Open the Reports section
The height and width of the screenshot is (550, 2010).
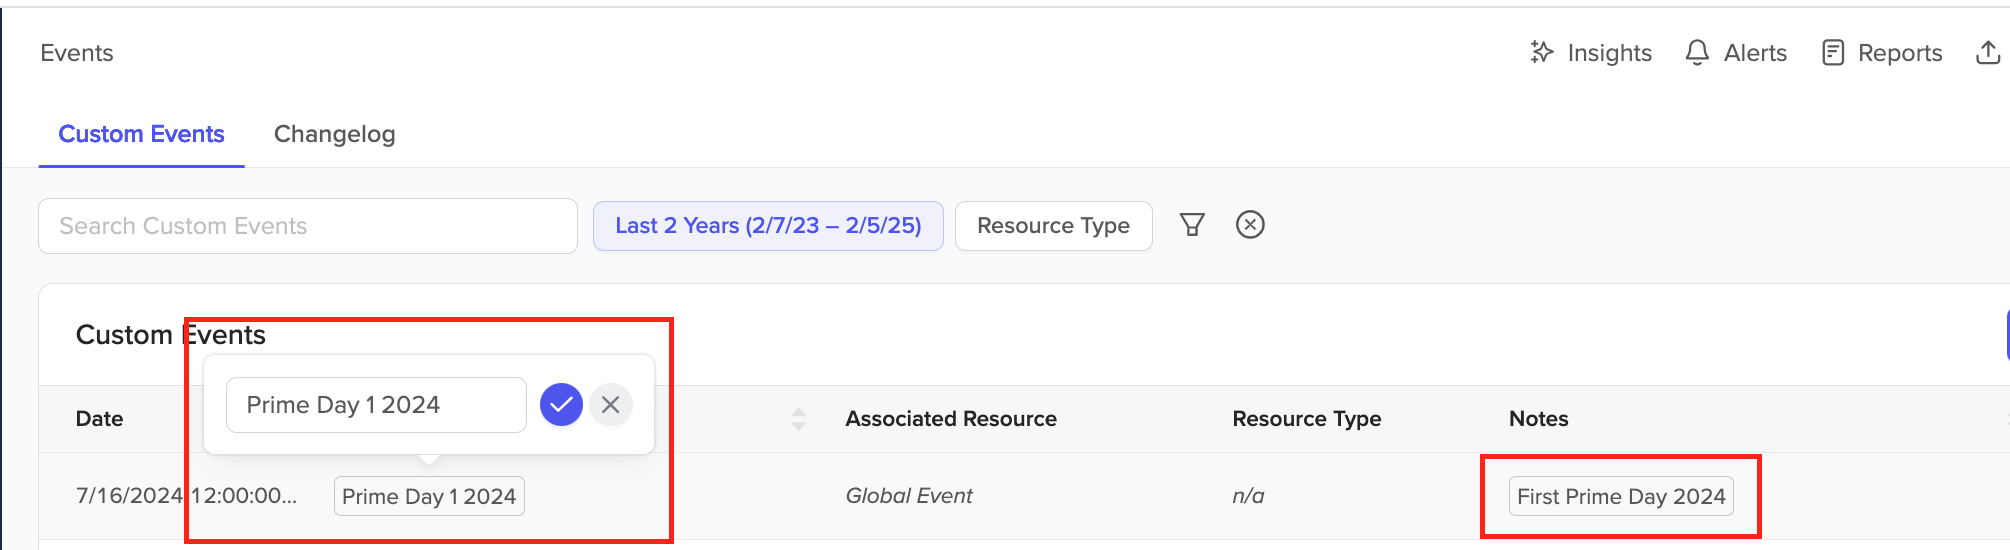click(1882, 53)
